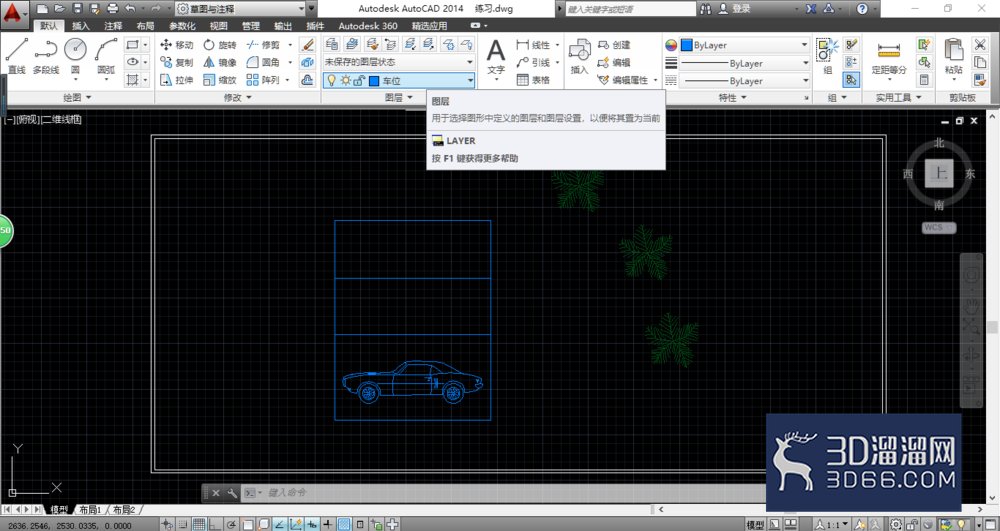Click the Array (阵列) command
1000x531 pixels.
click(x=263, y=80)
